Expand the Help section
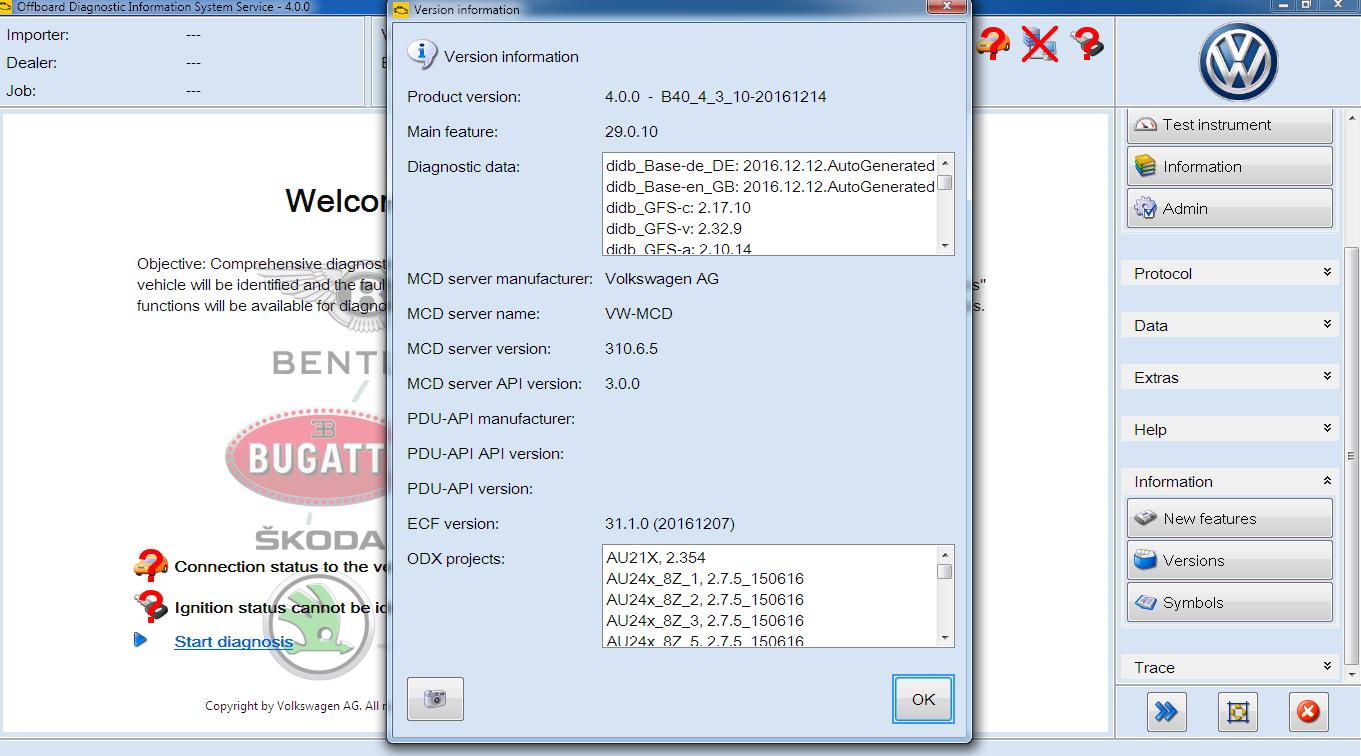Screen dimensions: 1361x756 (x=1230, y=429)
